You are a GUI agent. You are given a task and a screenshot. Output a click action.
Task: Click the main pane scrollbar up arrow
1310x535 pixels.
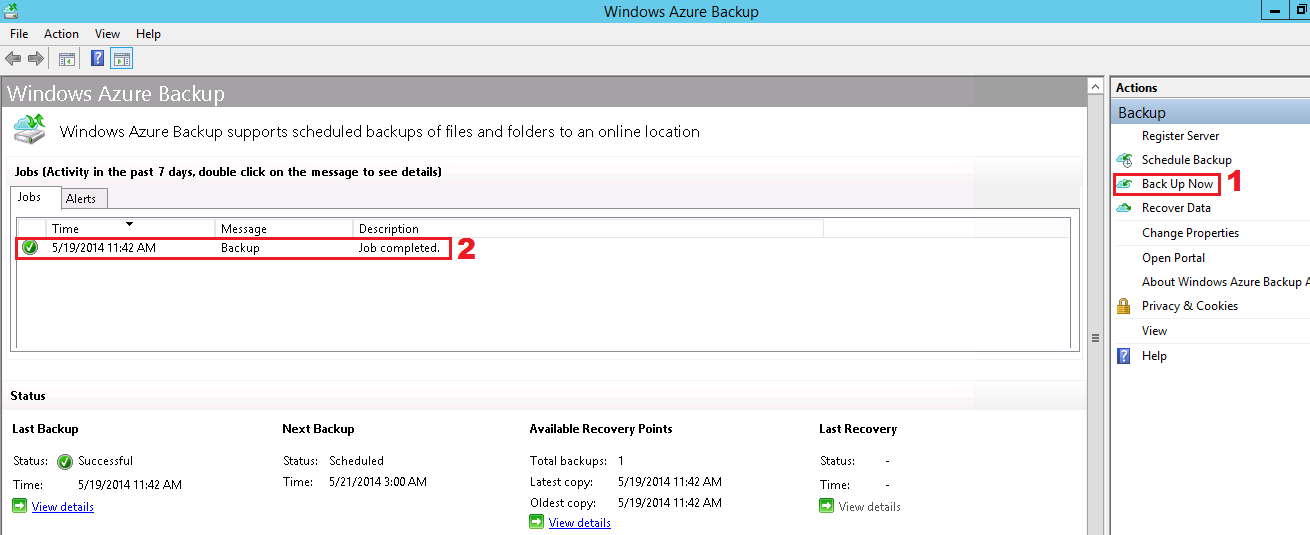[x=1095, y=88]
